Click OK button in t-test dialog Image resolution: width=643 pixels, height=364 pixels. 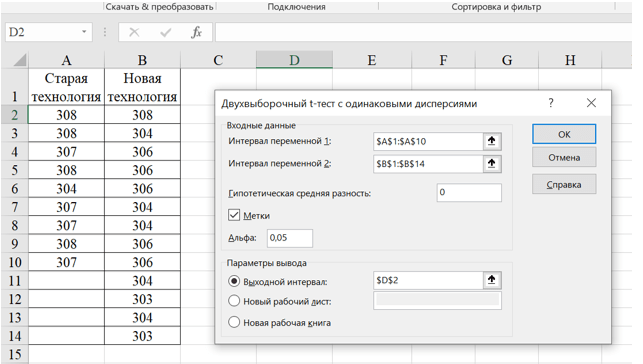click(x=564, y=134)
